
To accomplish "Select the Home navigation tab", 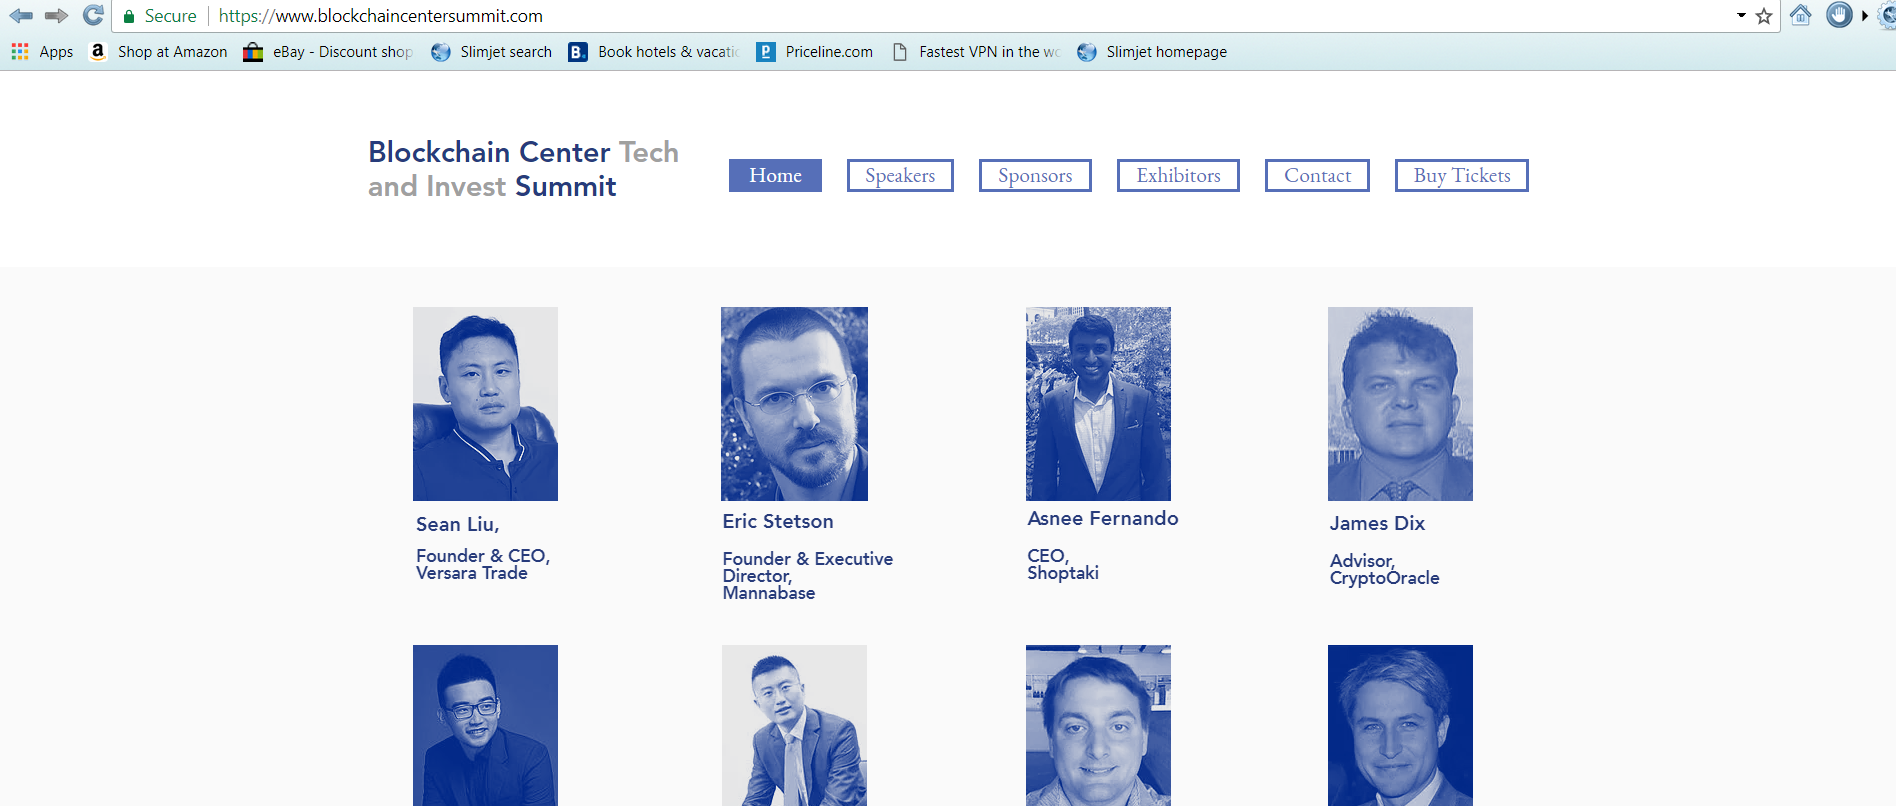I will point(775,175).
